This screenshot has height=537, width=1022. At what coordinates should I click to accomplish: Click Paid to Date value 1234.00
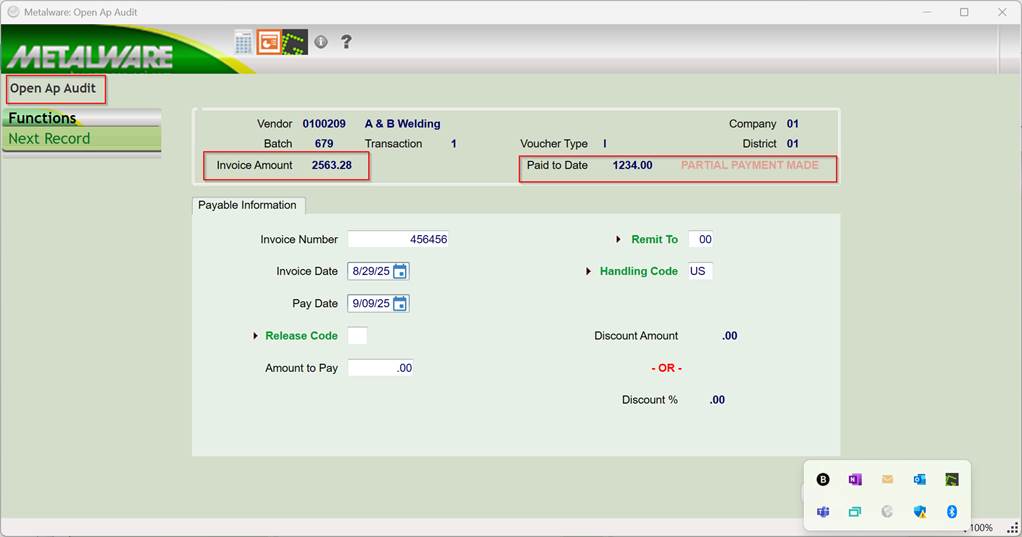coord(632,166)
